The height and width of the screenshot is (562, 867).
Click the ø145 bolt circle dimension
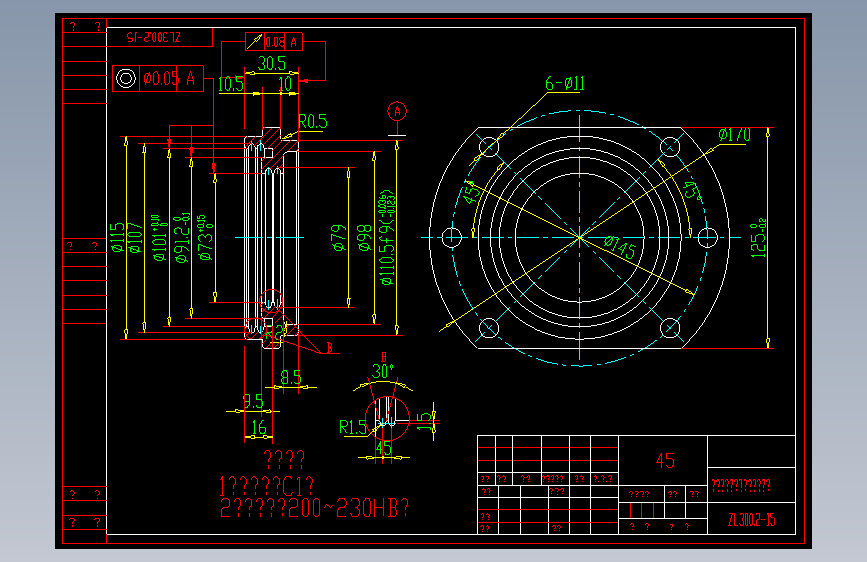[x=620, y=247]
